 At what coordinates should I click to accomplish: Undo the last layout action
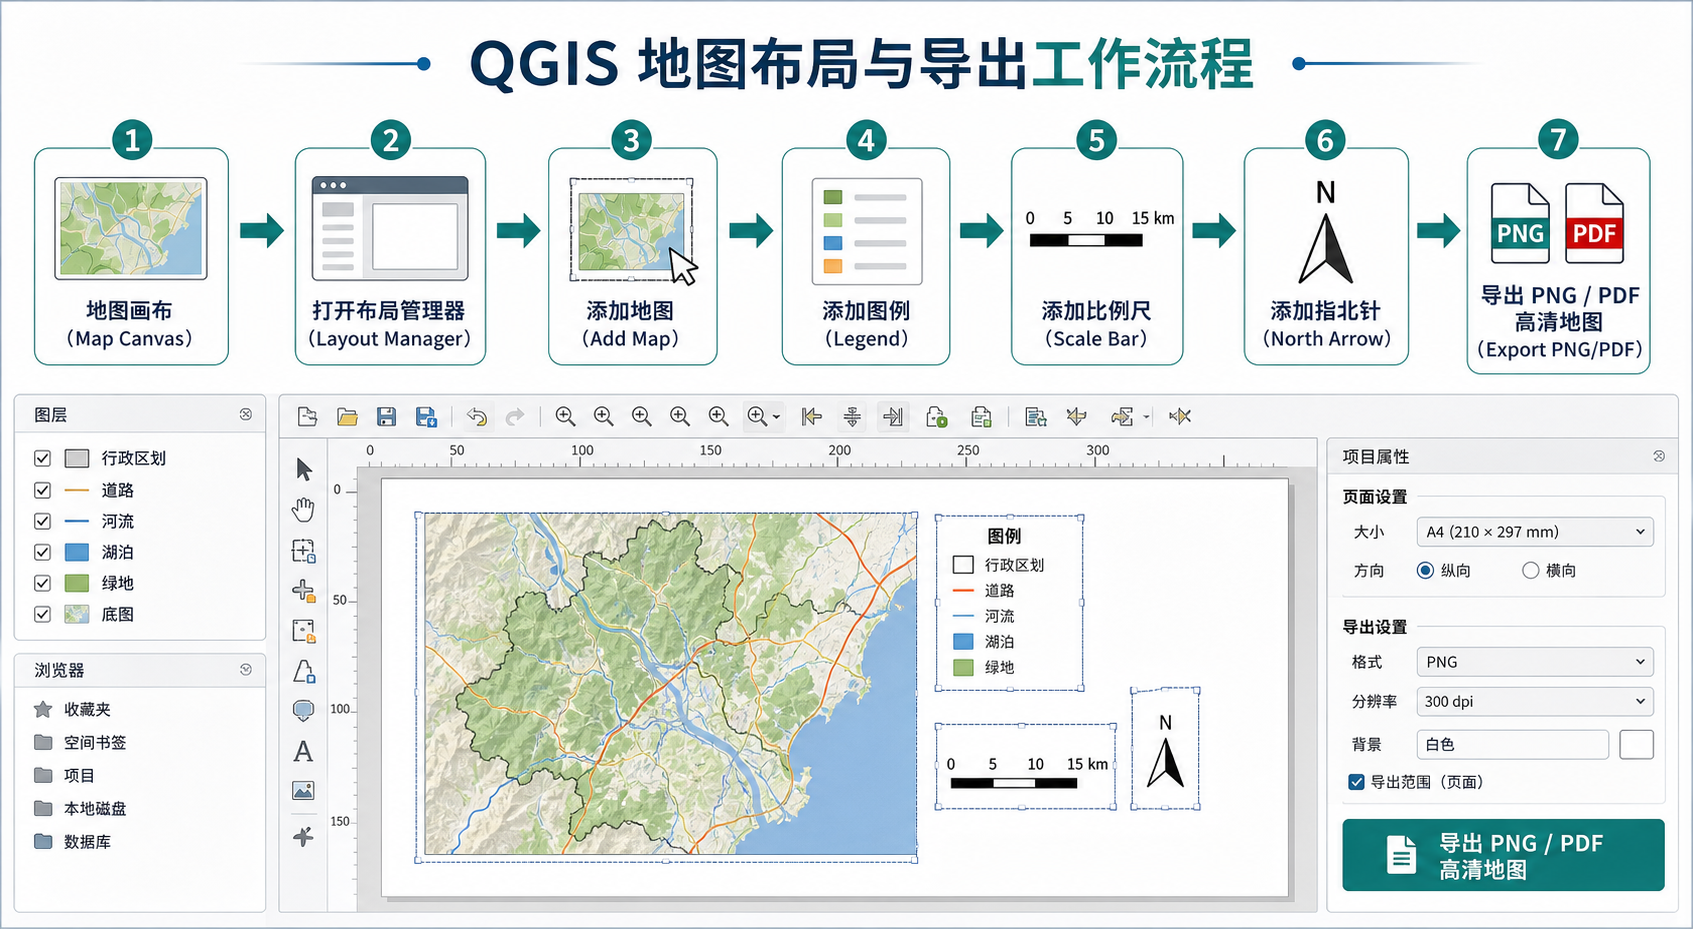(477, 417)
